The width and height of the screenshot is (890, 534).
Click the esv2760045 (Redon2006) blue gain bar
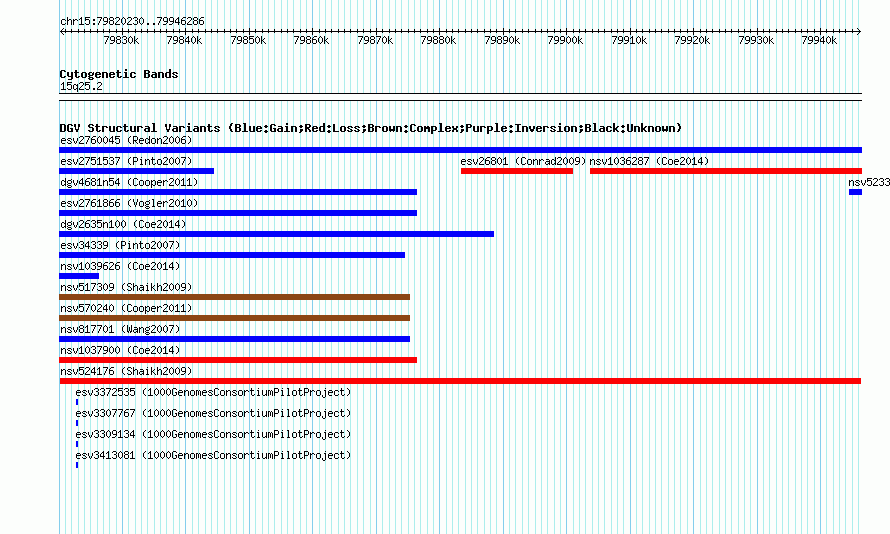pyautogui.click(x=460, y=150)
